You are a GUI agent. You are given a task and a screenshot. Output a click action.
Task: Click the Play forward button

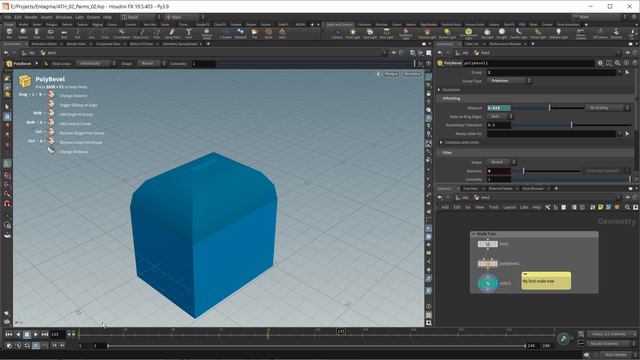tap(36, 334)
